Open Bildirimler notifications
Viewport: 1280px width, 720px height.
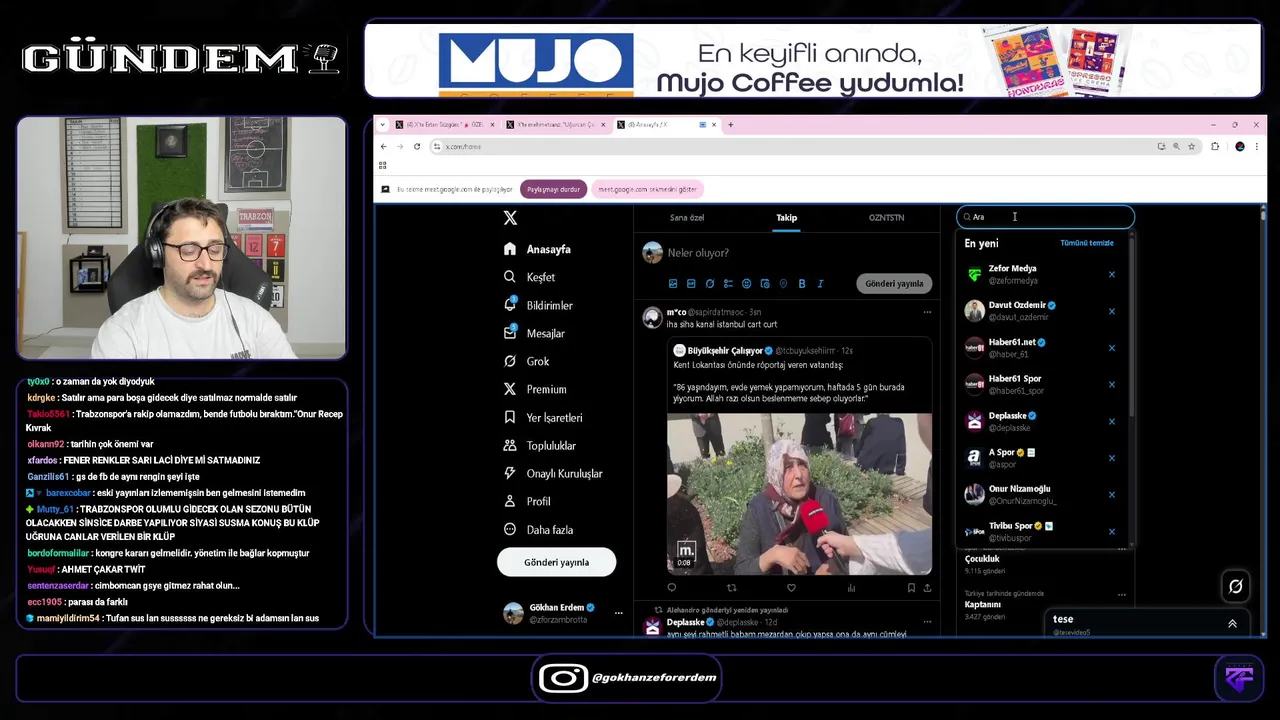538,305
